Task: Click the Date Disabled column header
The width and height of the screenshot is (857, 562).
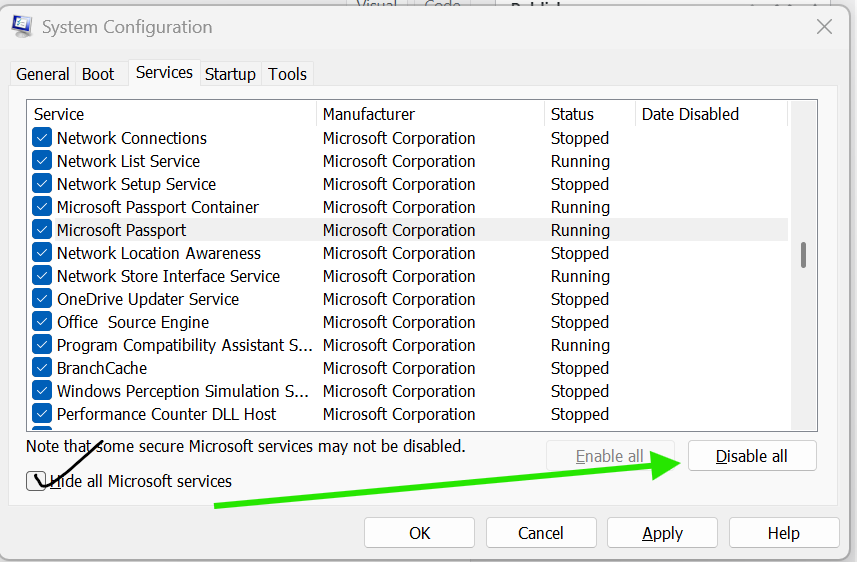Action: pos(712,114)
